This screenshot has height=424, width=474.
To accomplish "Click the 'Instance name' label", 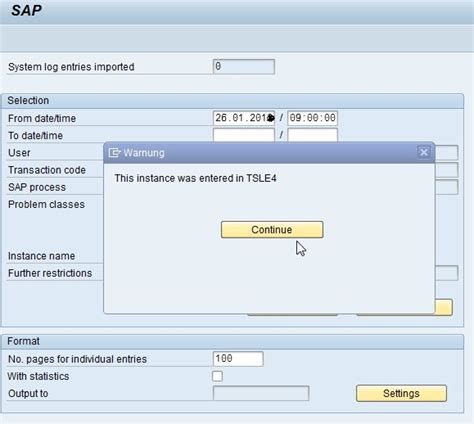I will coord(42,256).
